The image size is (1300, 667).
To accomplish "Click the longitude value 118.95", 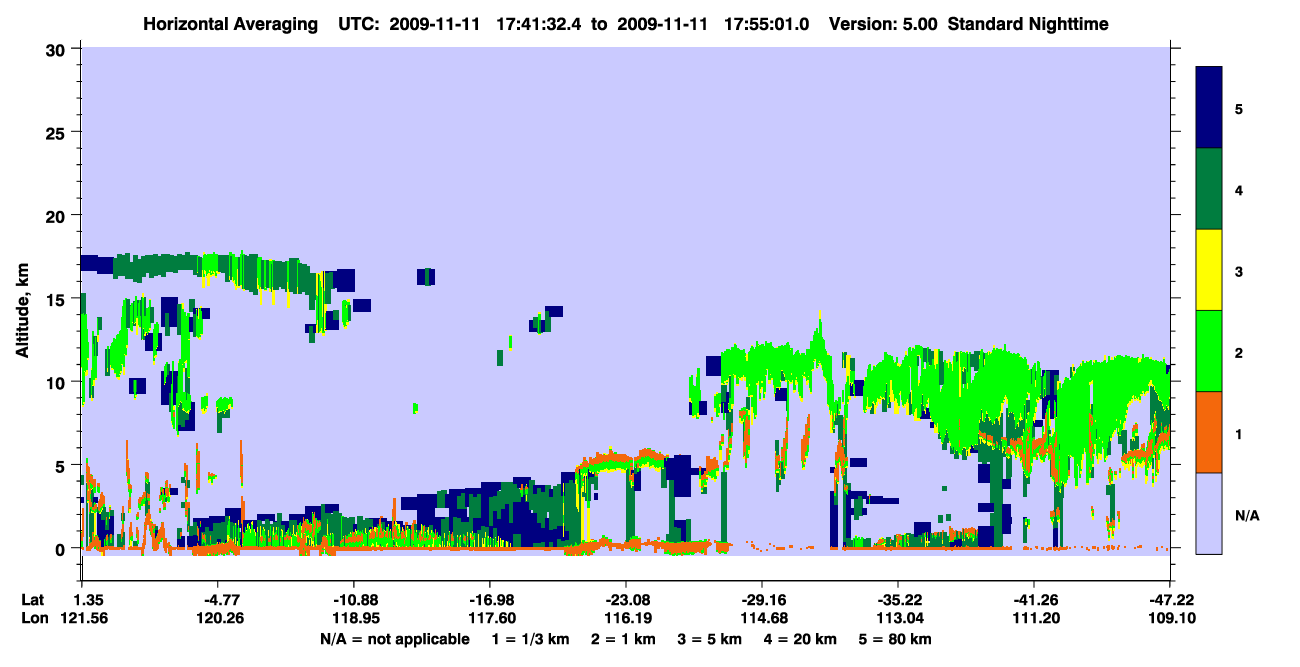I will (x=354, y=618).
